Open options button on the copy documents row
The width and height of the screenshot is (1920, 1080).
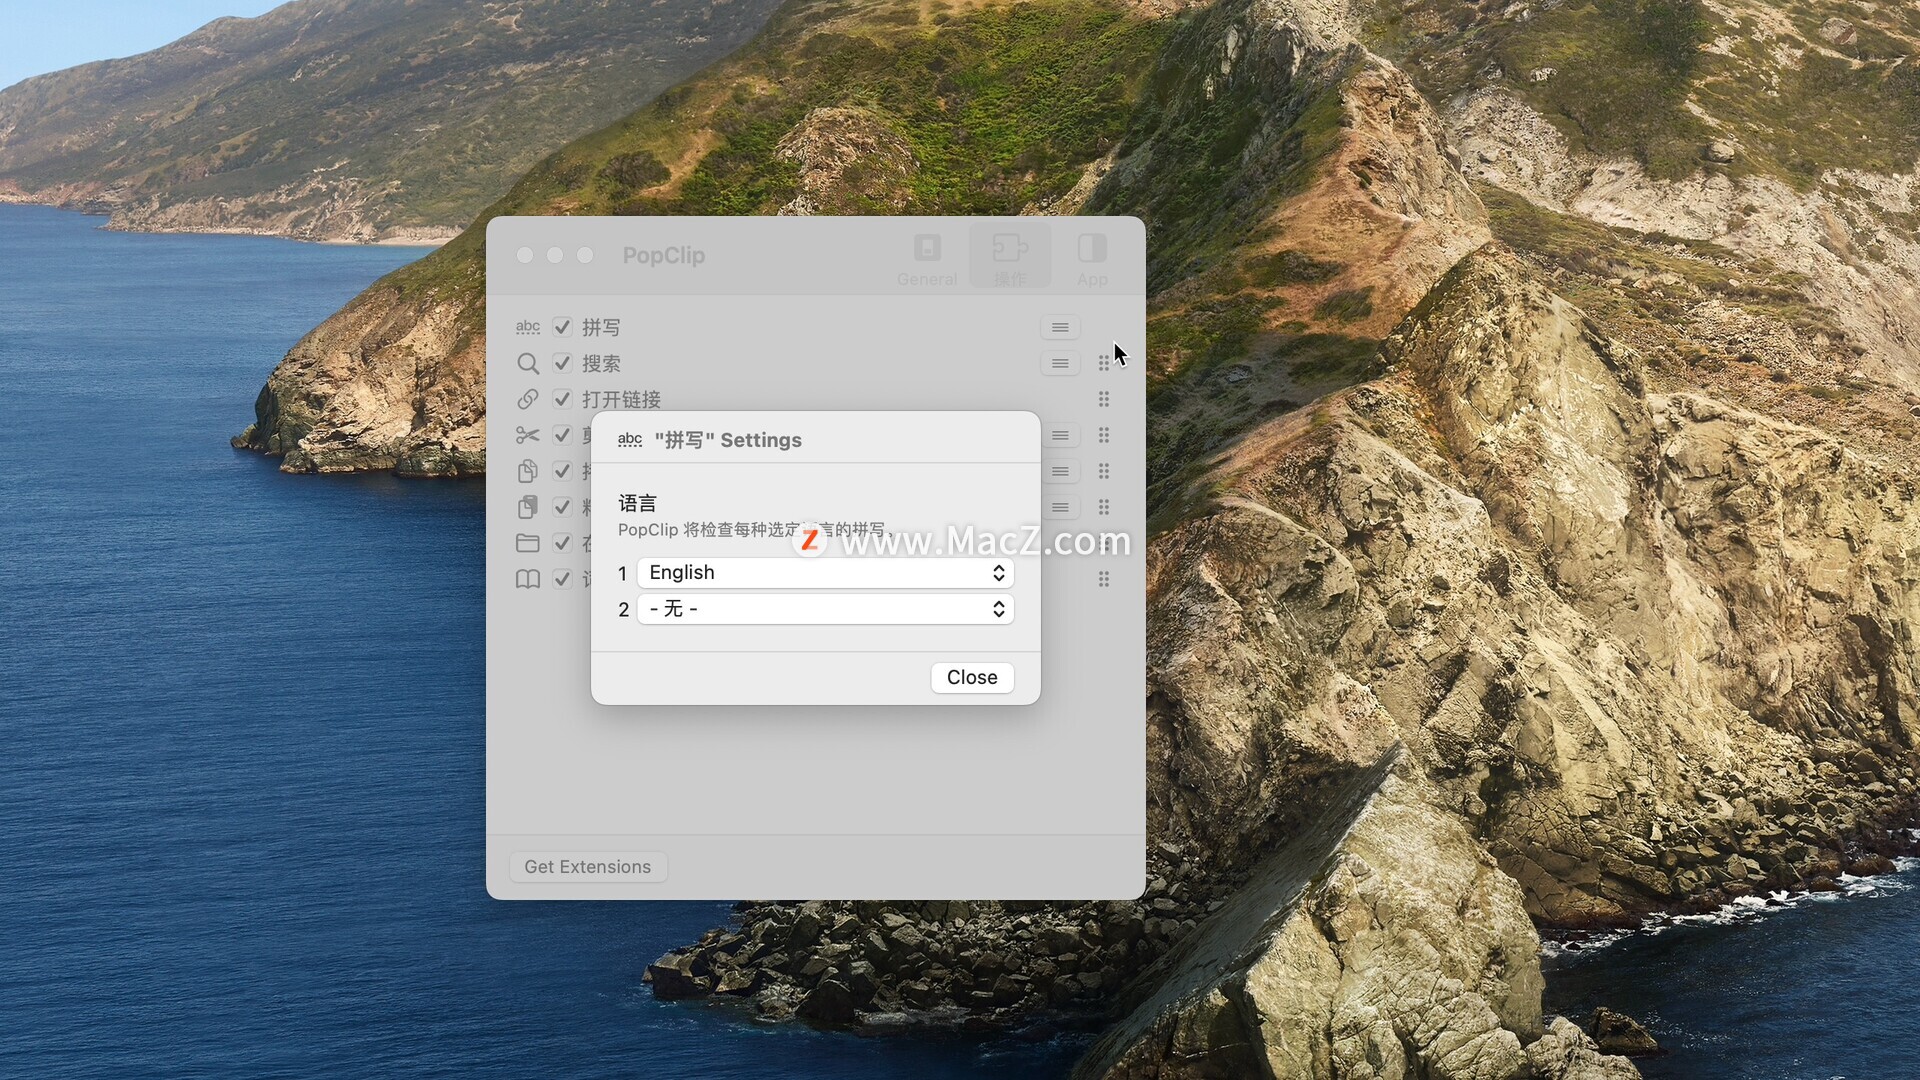coord(1060,471)
